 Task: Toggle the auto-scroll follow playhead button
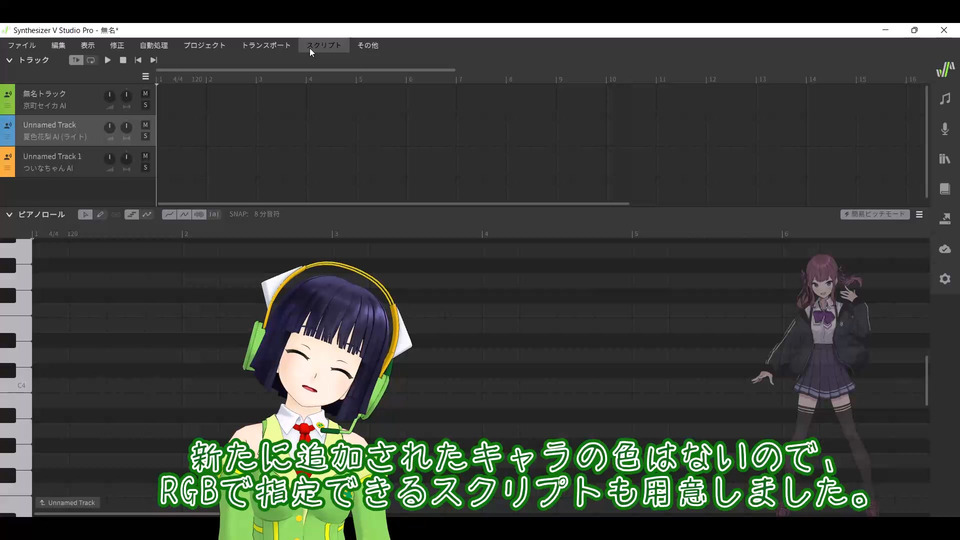click(76, 60)
